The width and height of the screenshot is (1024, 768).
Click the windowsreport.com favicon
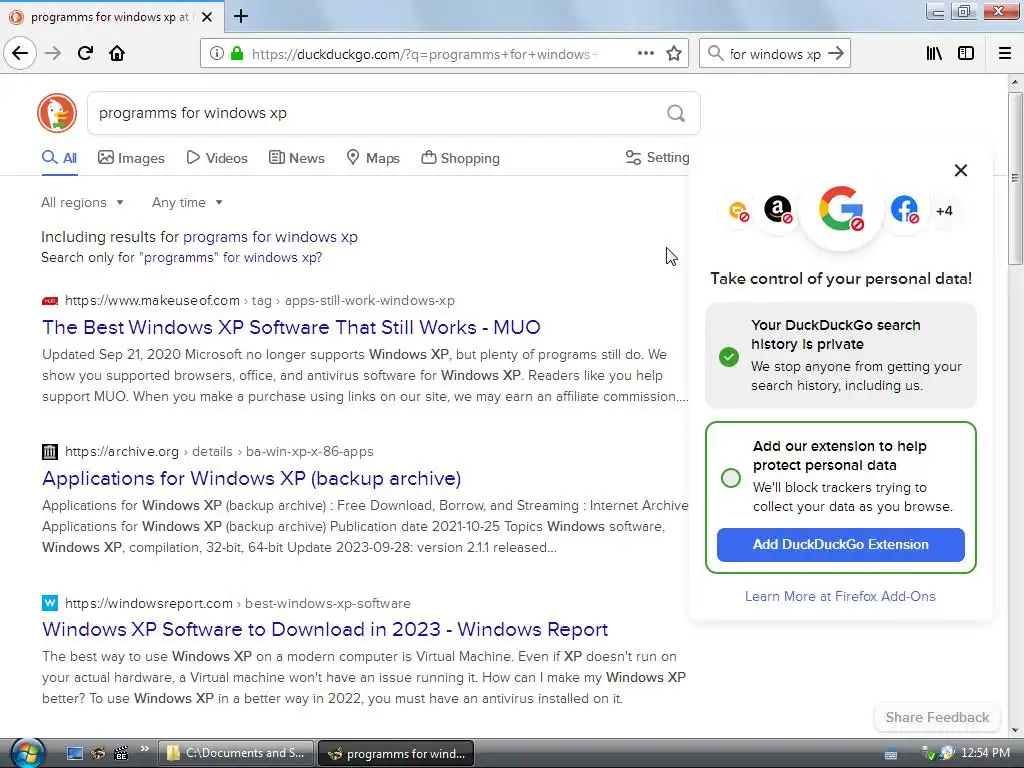click(x=50, y=603)
